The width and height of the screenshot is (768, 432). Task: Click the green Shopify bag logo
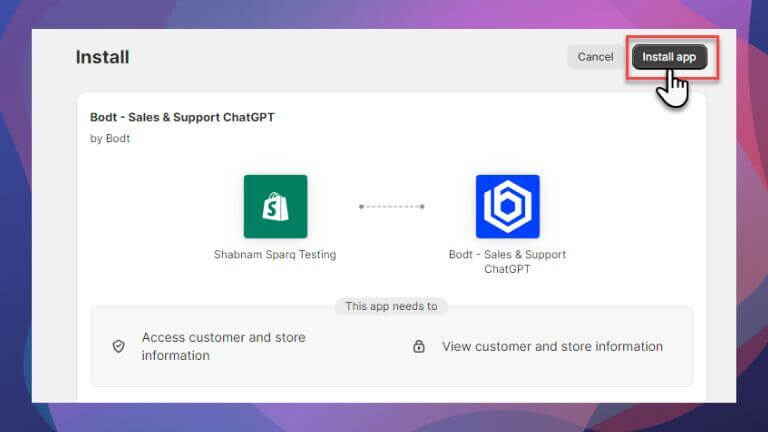point(275,206)
